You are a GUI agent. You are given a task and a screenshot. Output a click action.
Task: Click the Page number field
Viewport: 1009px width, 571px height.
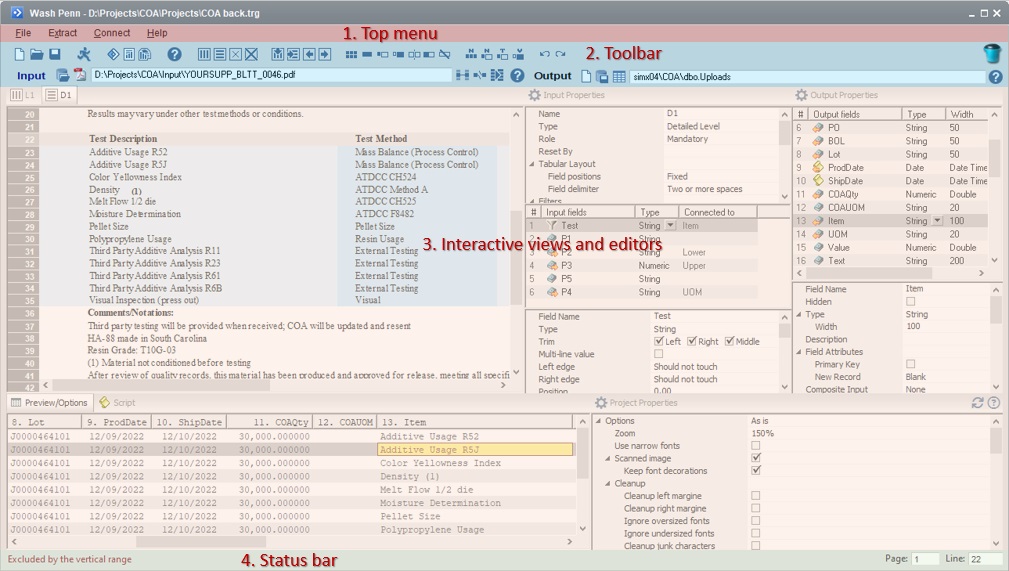[x=924, y=559]
